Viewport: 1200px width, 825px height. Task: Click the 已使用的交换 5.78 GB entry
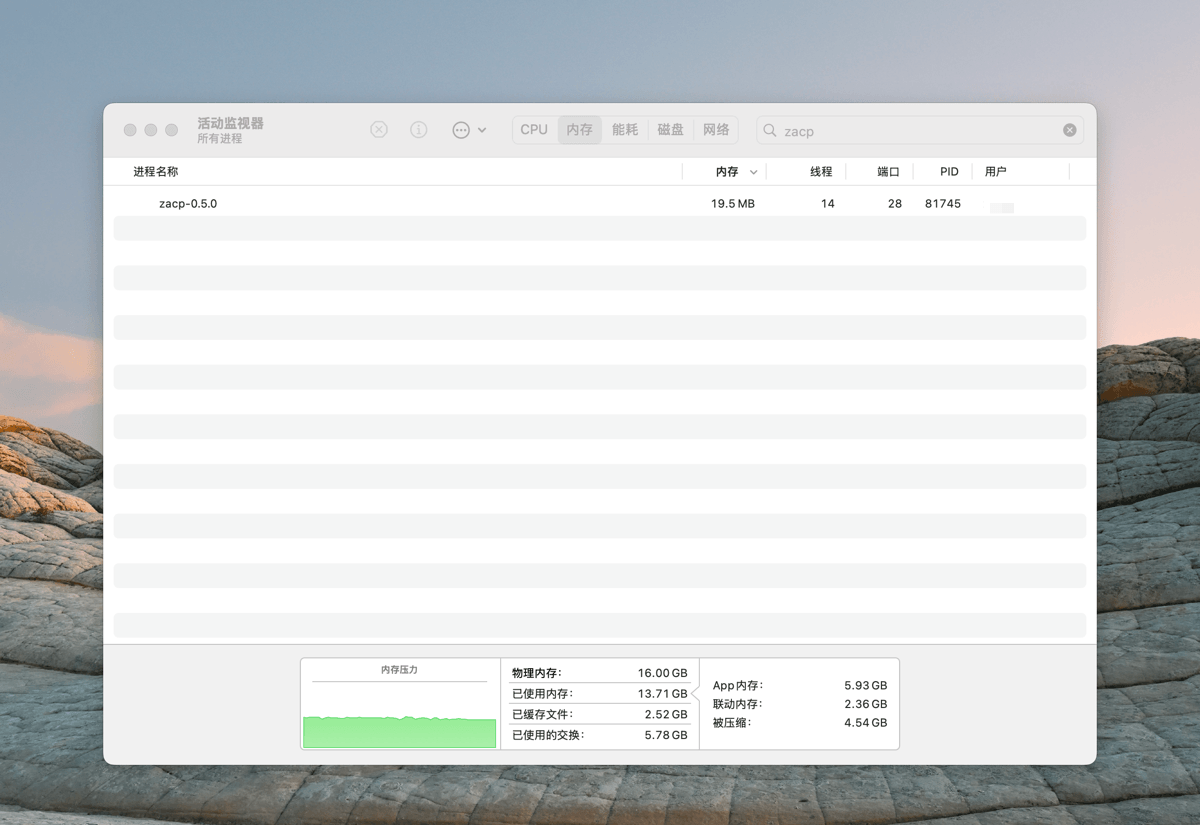click(x=600, y=735)
